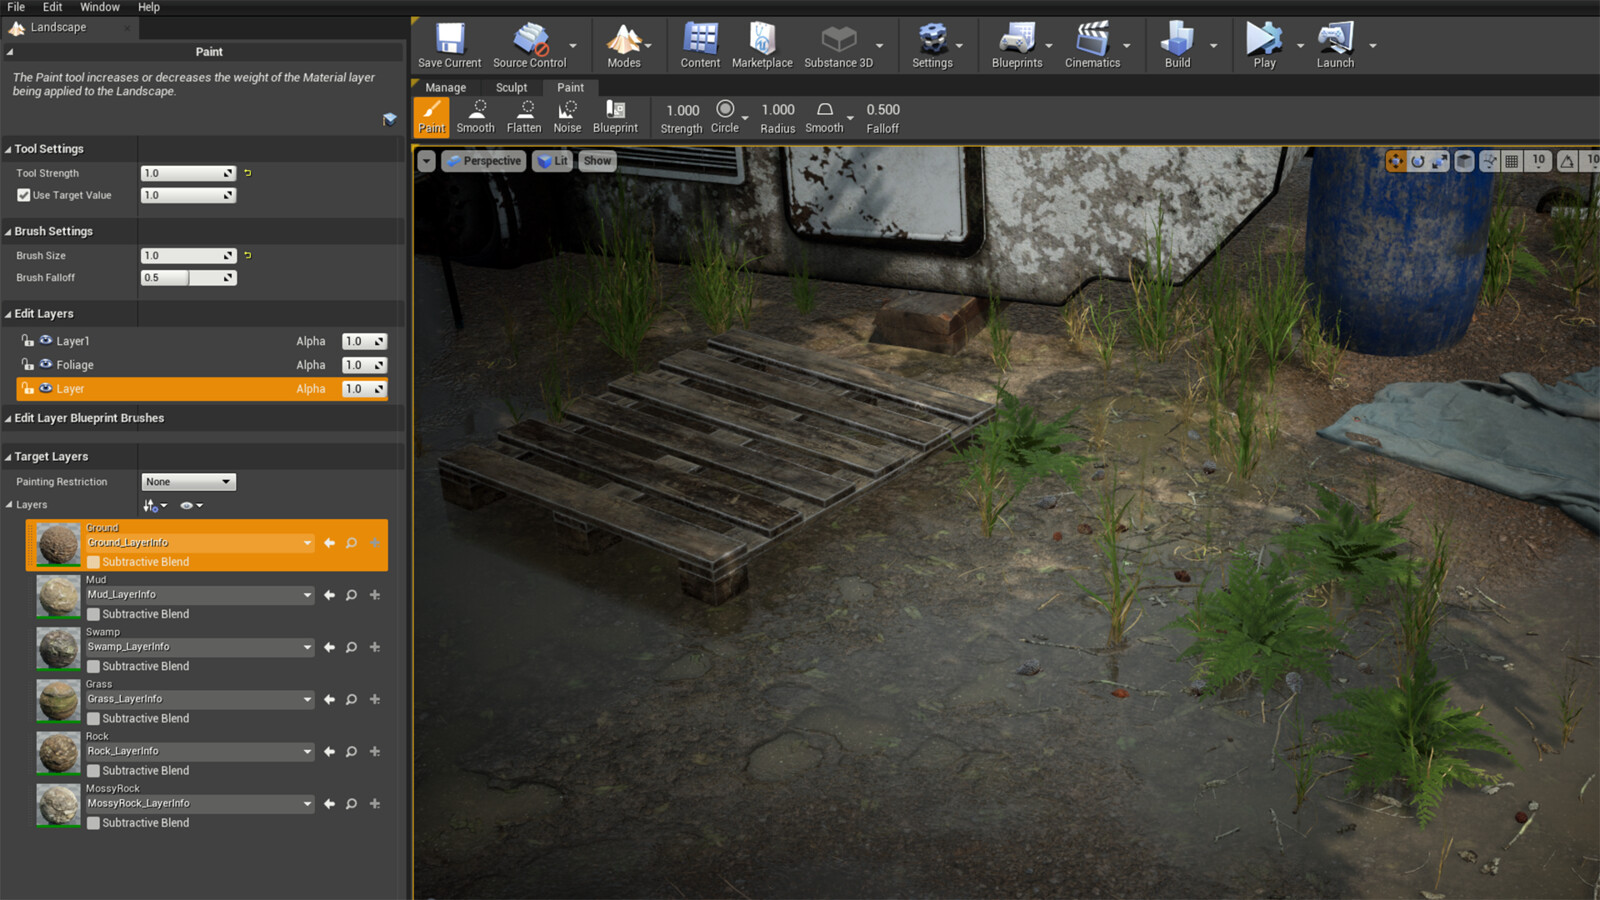1600x900 pixels.
Task: Select the Blueprint brush tool
Action: point(615,116)
